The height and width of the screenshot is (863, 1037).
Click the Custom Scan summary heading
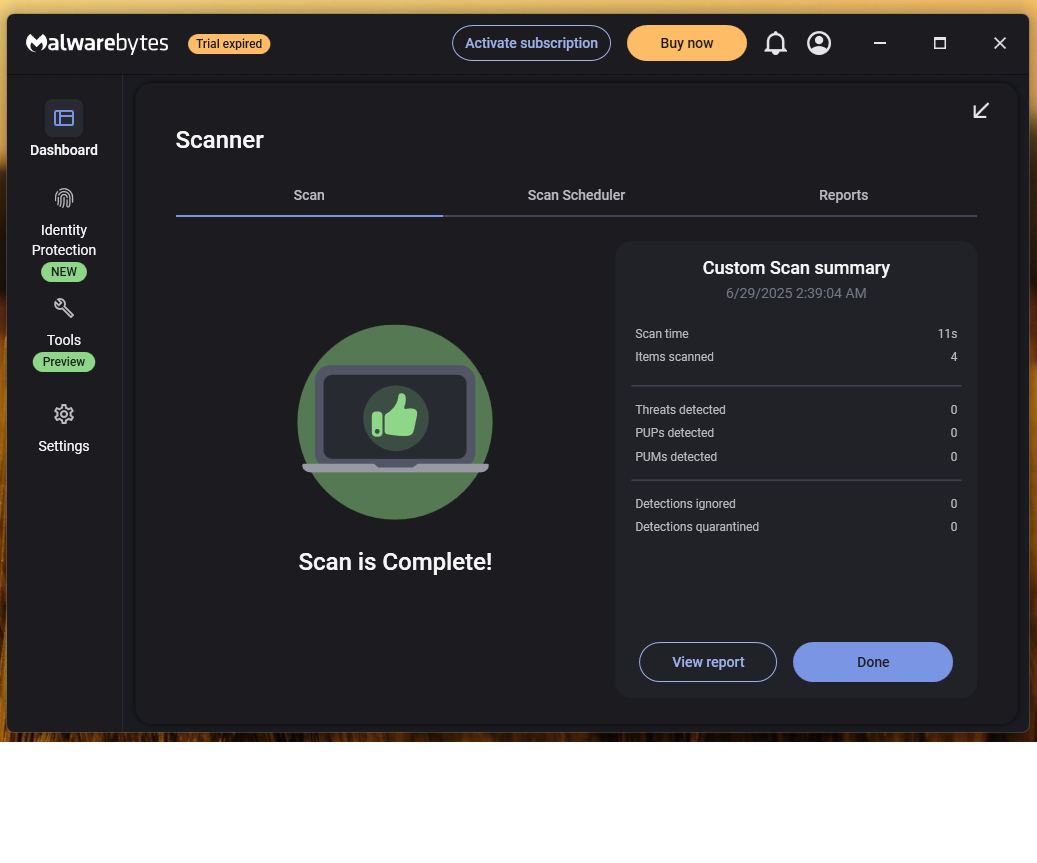click(796, 268)
